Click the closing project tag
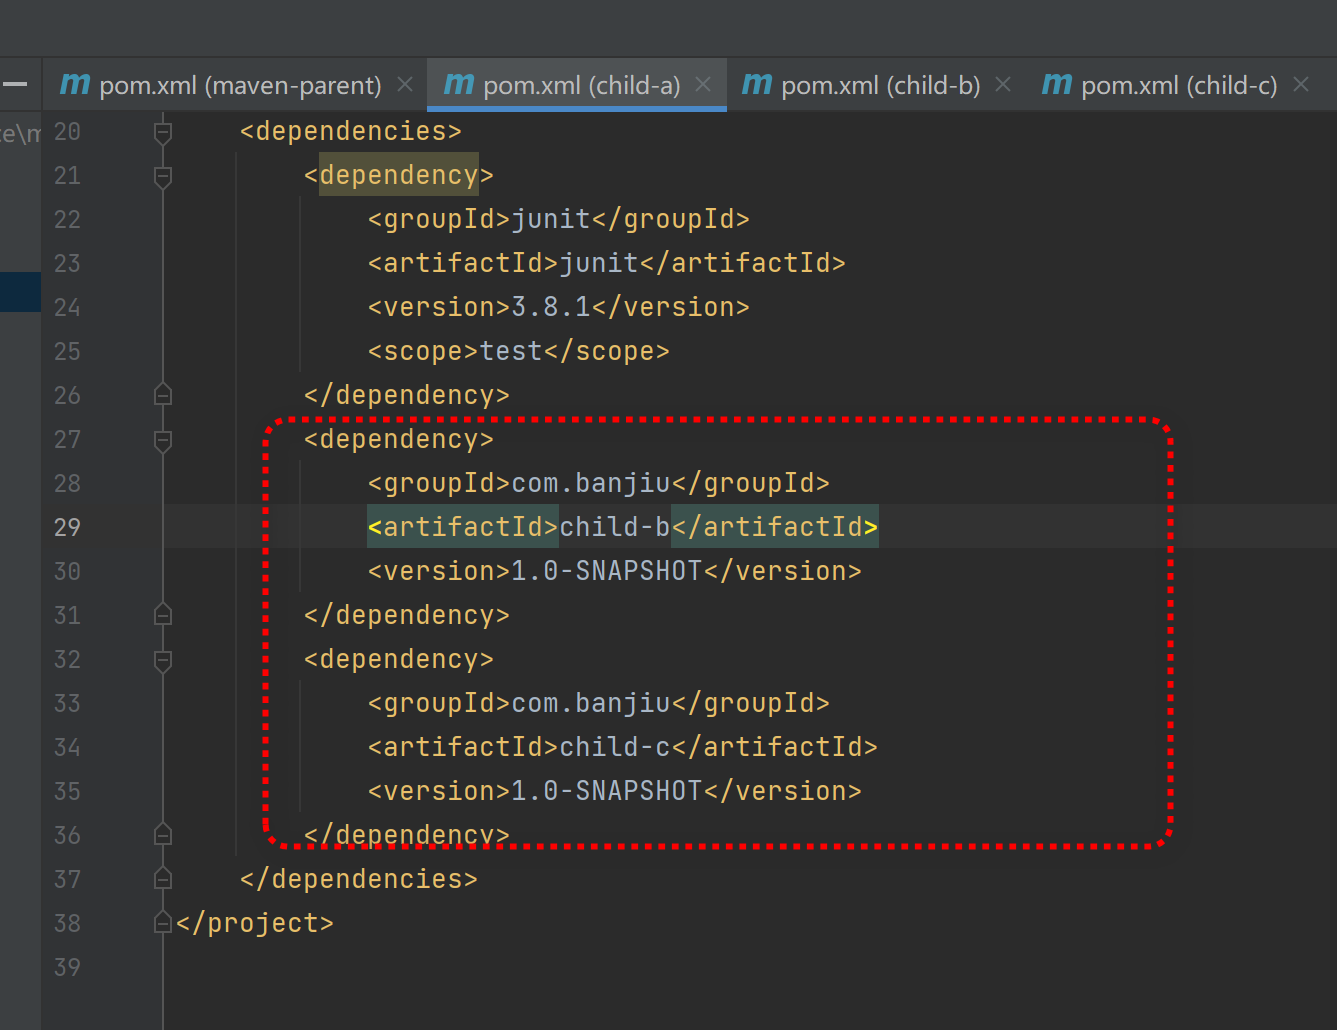The width and height of the screenshot is (1337, 1030). point(255,923)
